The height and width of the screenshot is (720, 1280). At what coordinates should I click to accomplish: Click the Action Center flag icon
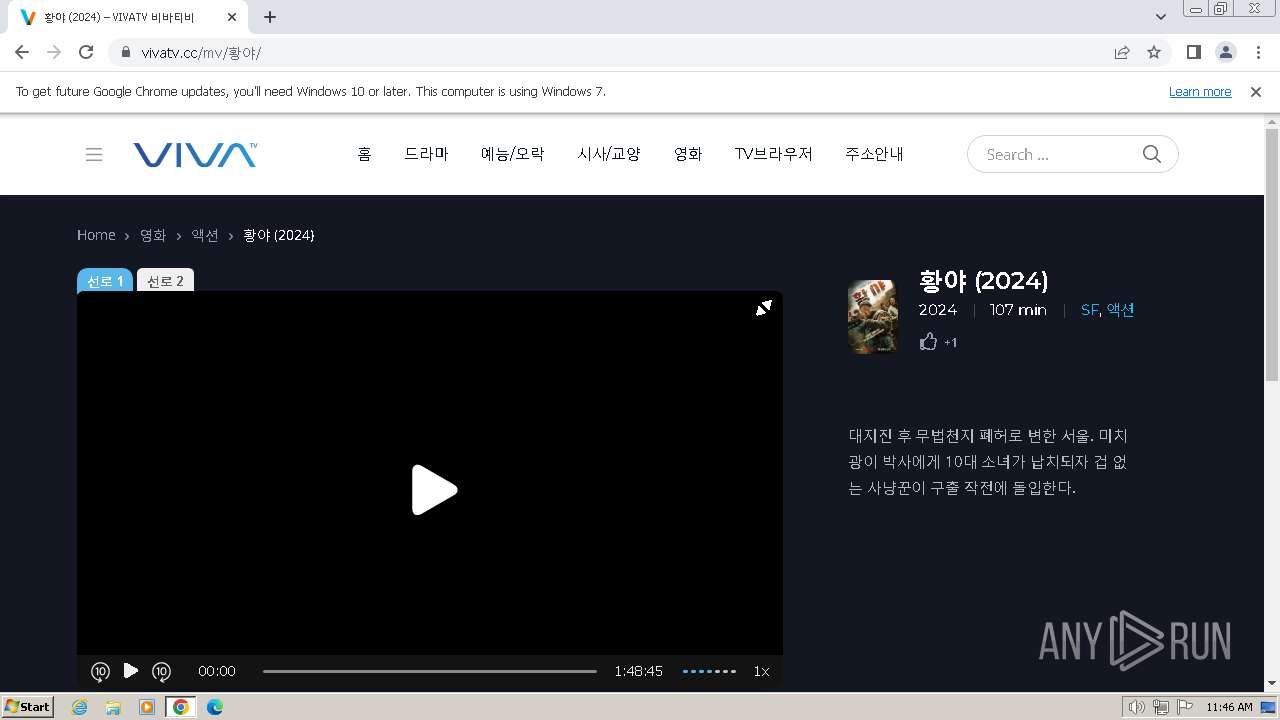[x=1185, y=707]
